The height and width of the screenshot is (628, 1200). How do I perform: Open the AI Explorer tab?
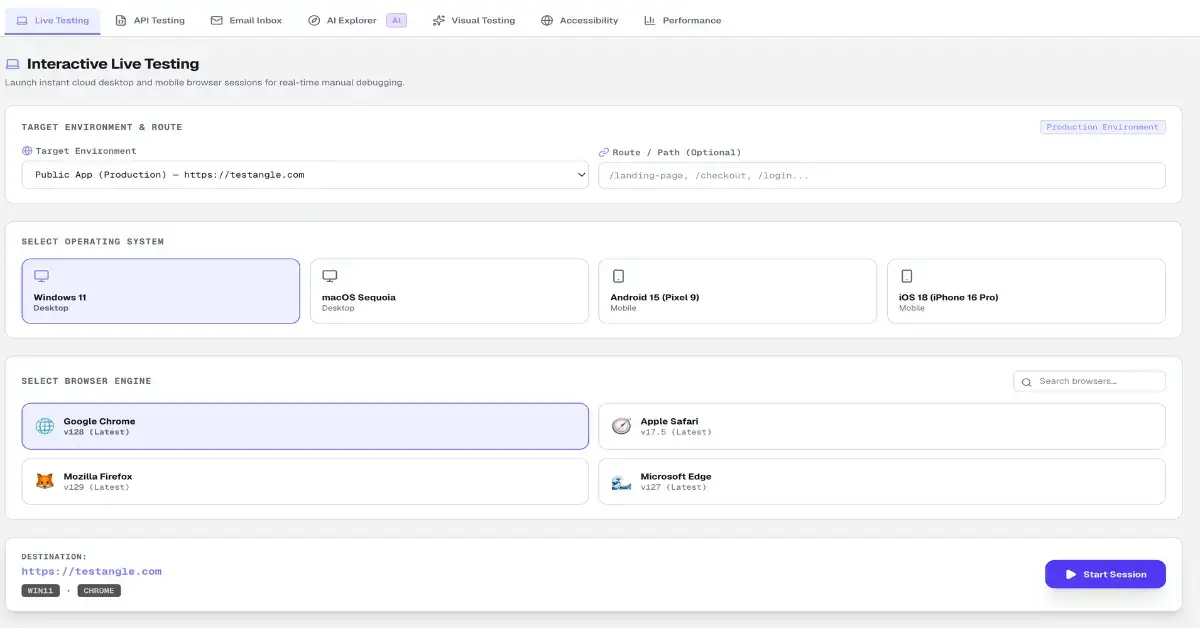click(357, 20)
